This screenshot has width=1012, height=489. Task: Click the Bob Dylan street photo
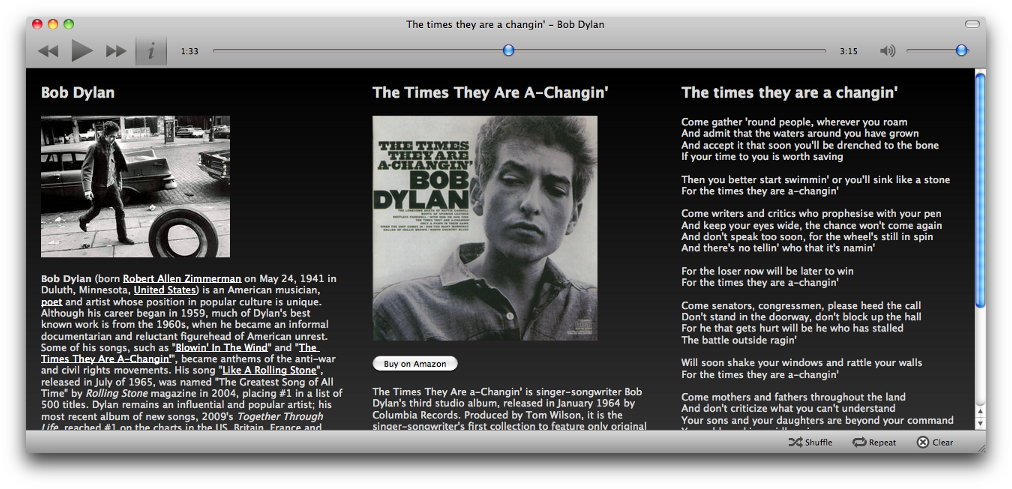click(136, 186)
